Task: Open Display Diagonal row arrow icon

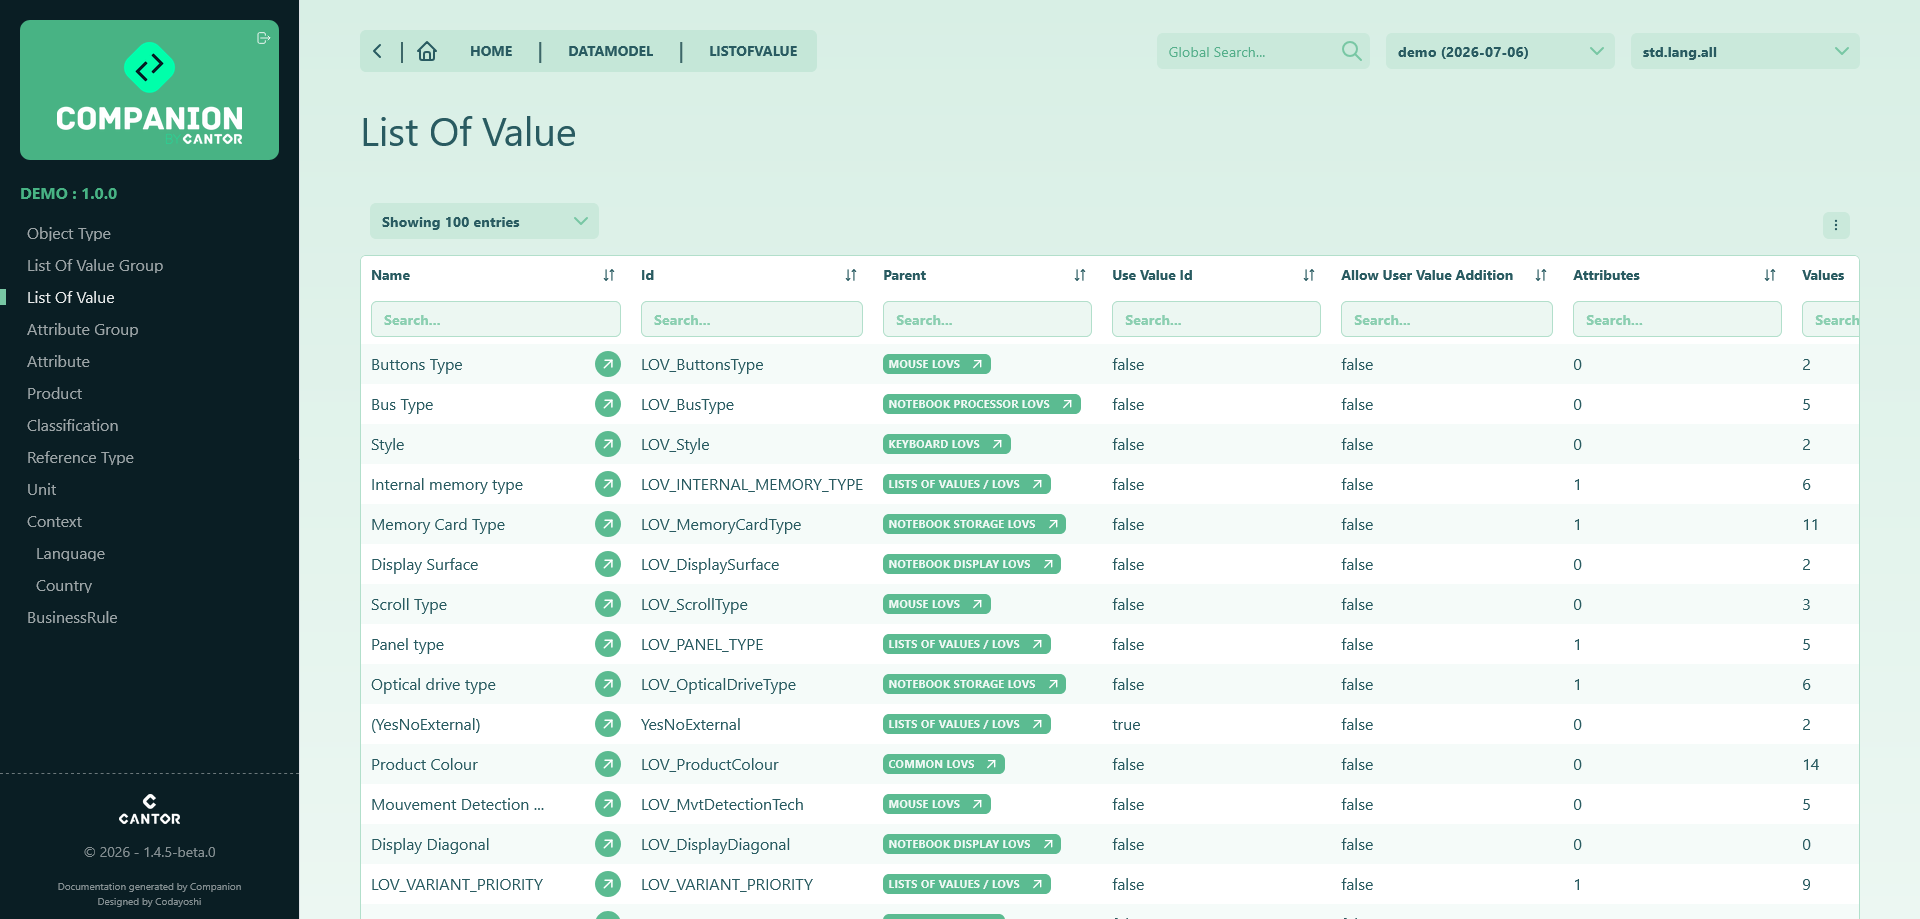Action: point(608,844)
